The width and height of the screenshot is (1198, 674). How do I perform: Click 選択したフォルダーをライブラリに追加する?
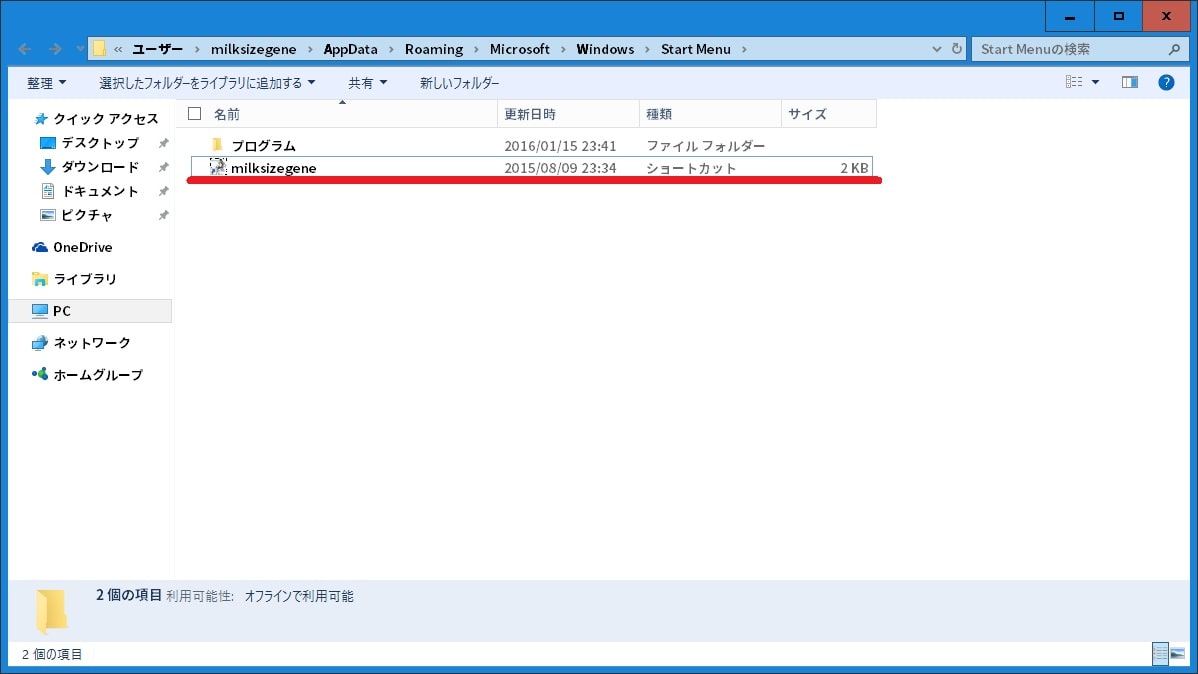(206, 83)
